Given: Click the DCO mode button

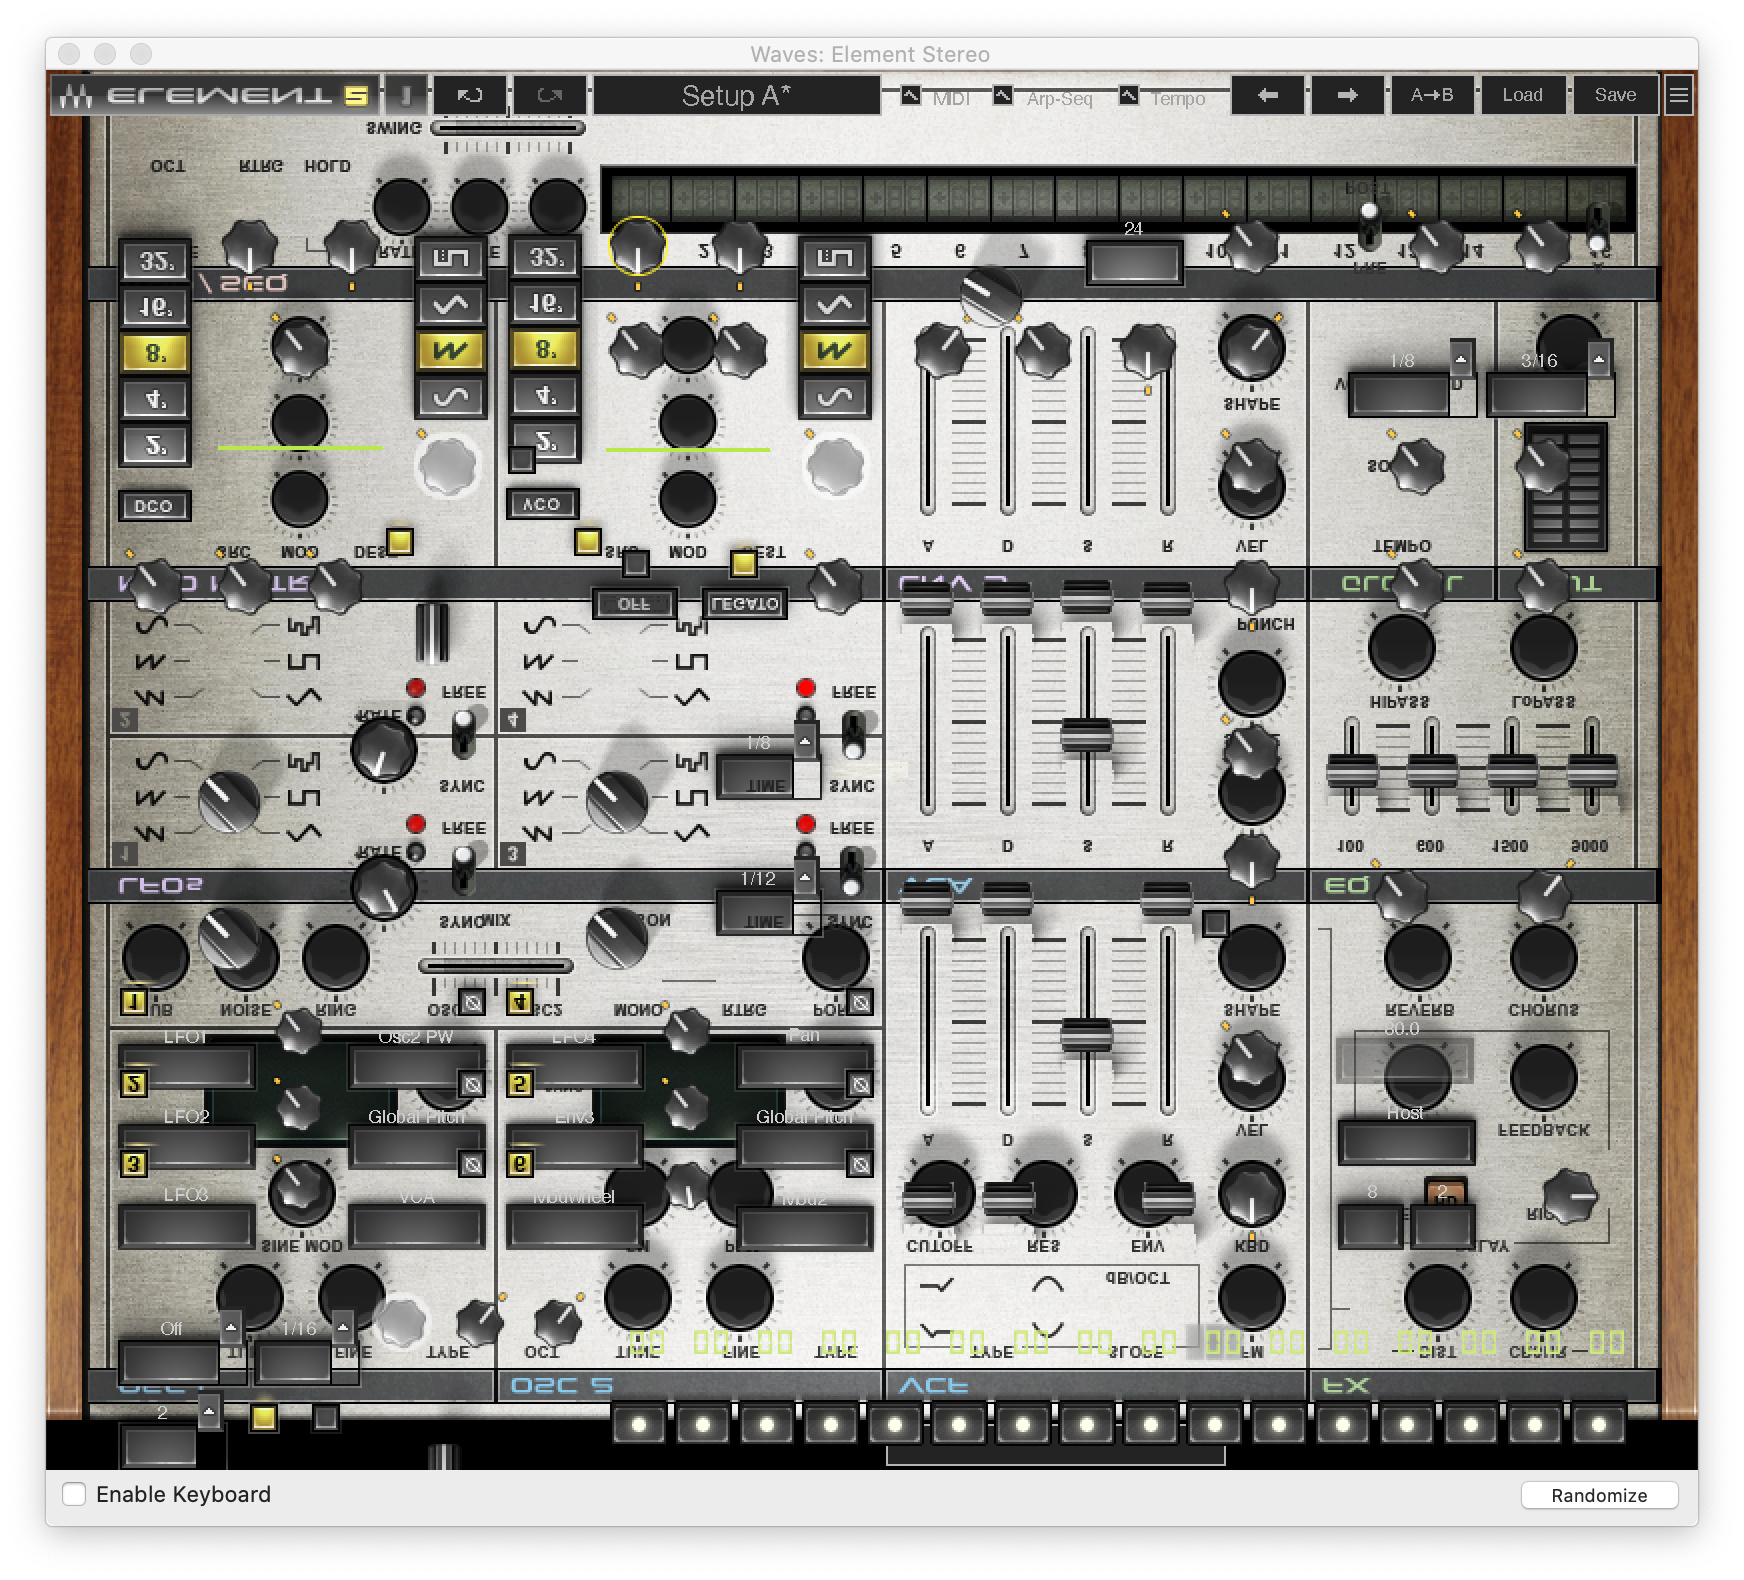Looking at the screenshot, I should point(154,506).
